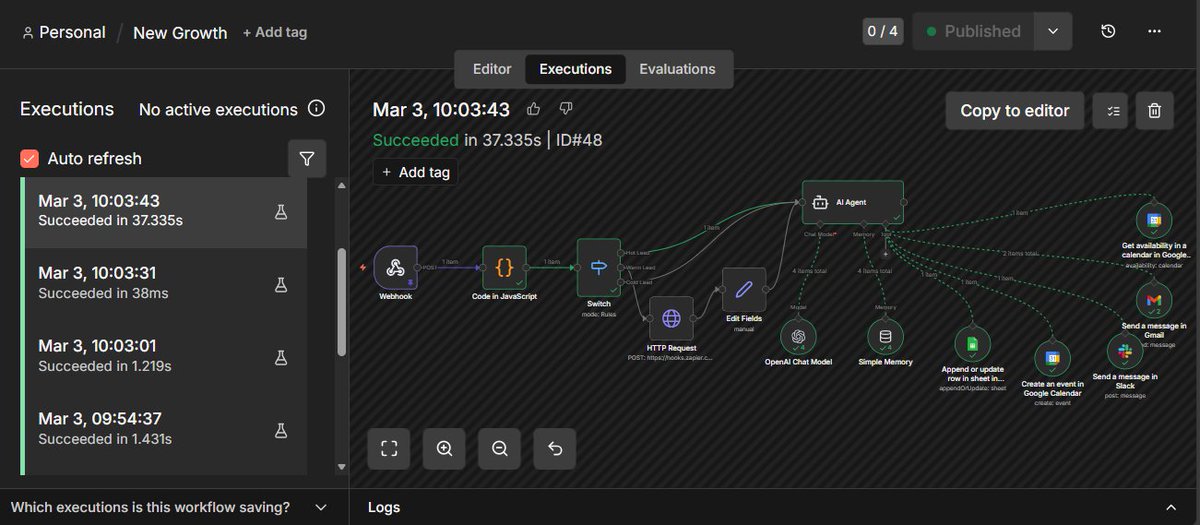Click flask icon on 09:54:37 execution

[x=281, y=430]
